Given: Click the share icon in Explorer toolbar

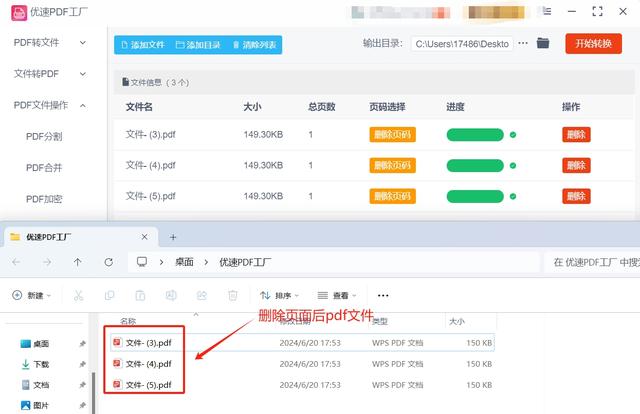Looking at the screenshot, I should coord(202,295).
